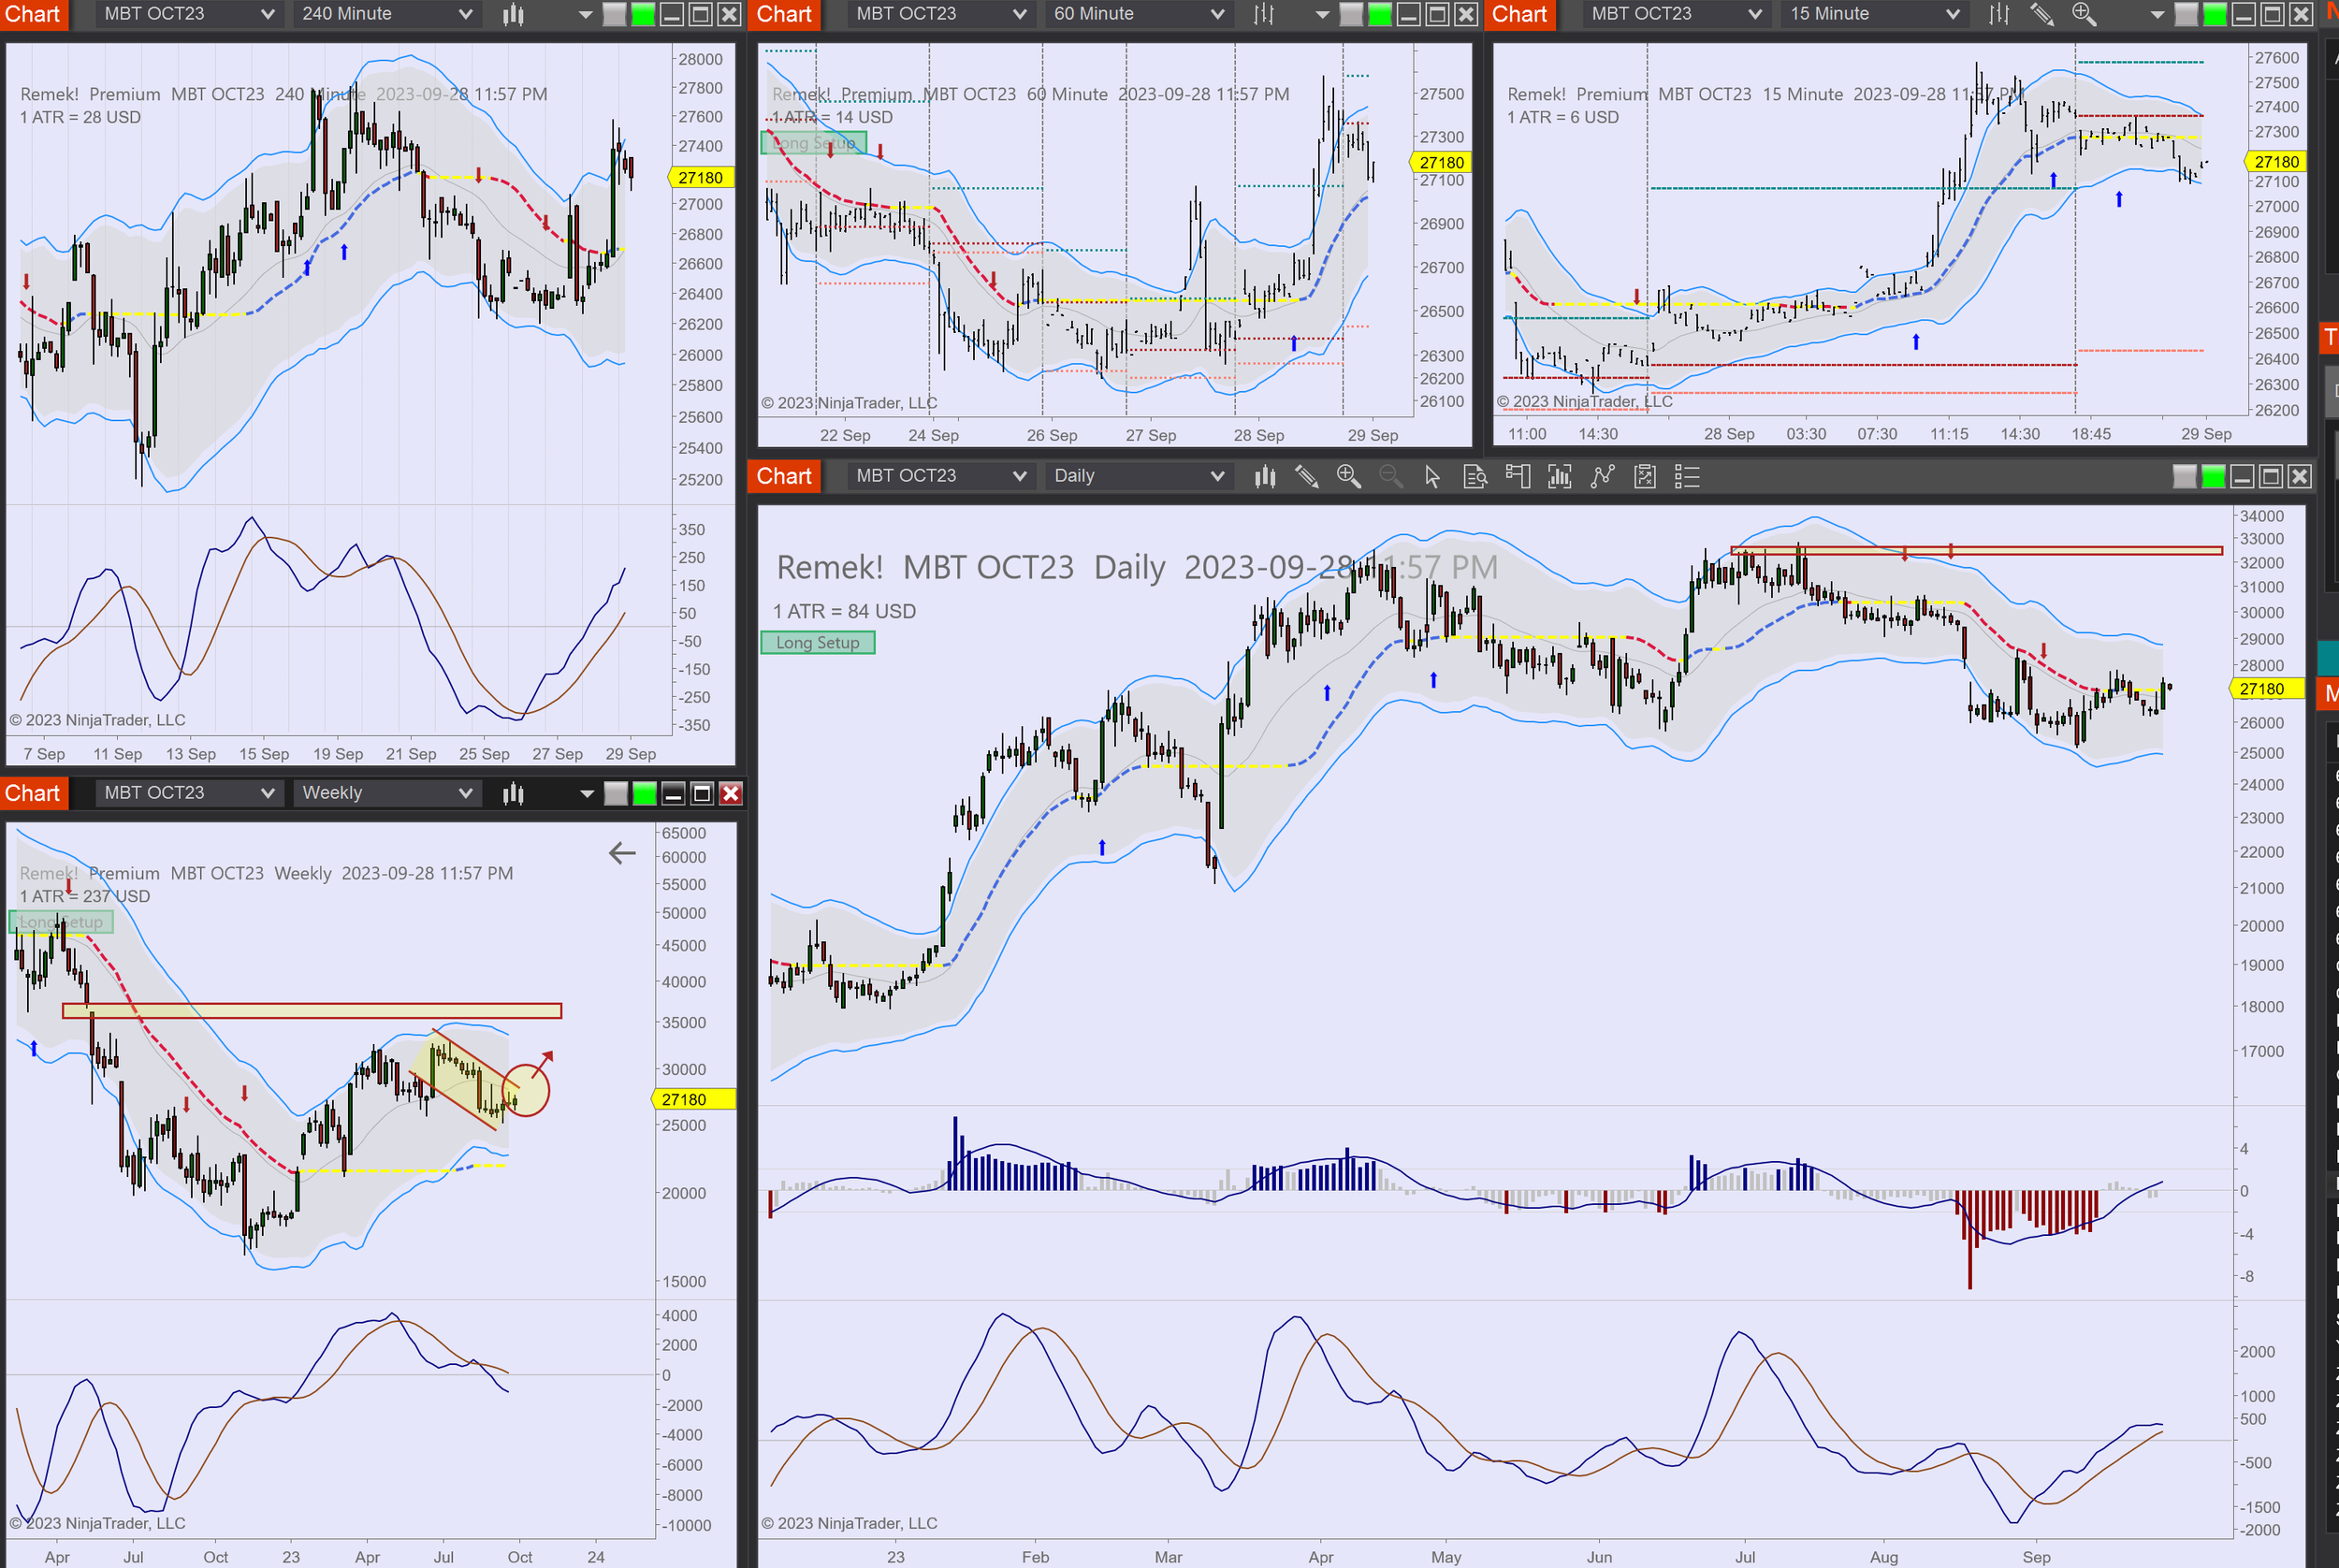Click '1 ATR = 6 USD' text on 15 Minute chart
The width and height of the screenshot is (2339, 1568).
coord(1563,117)
